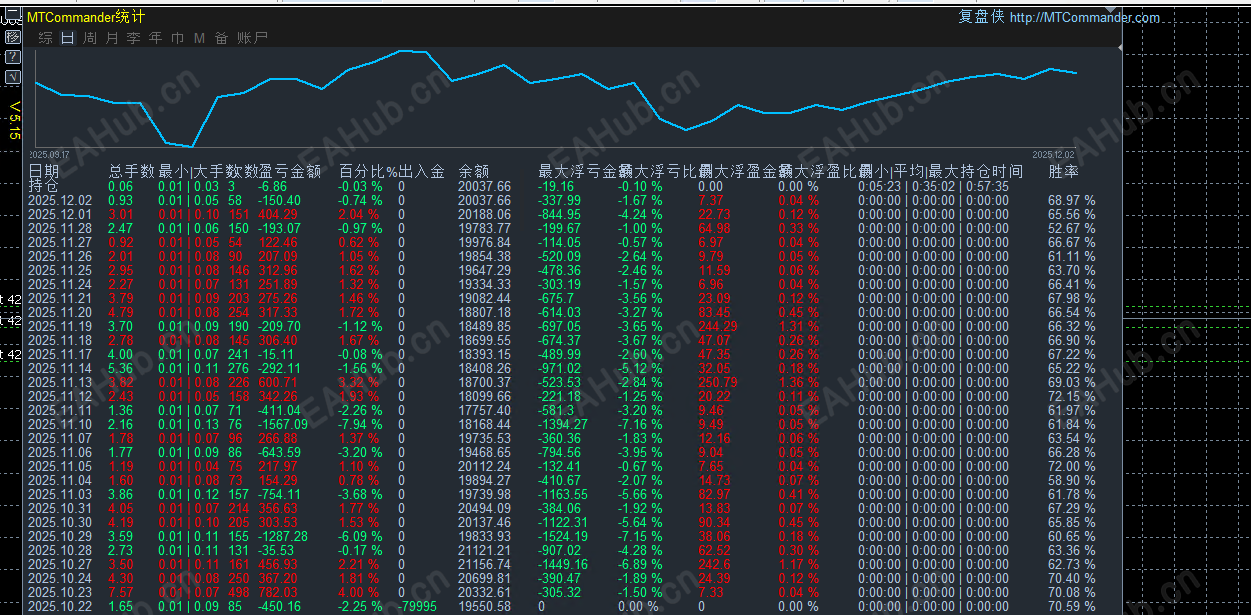
Task: Click floating loss ratio -7.16 %
Action: point(640,425)
